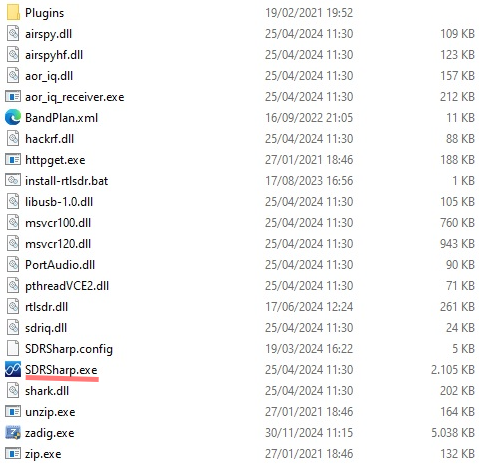Select the unzip.exe program icon
480x467 pixels.
pos(13,412)
